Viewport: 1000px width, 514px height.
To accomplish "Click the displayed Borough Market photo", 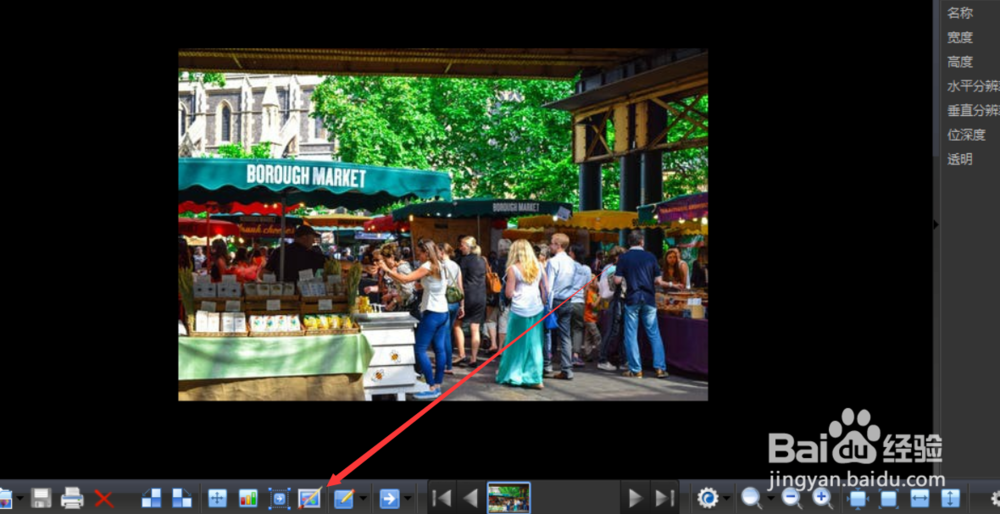I will 443,225.
